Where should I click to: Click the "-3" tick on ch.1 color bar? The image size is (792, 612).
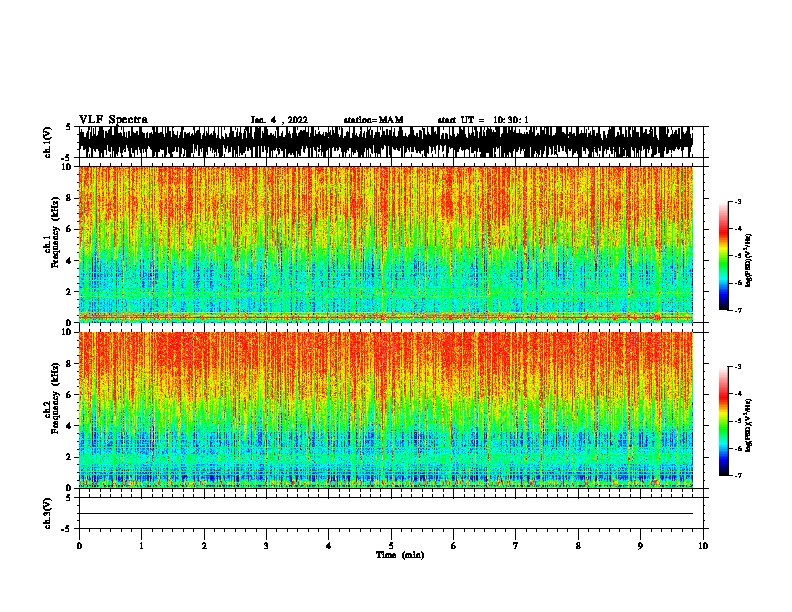click(738, 202)
